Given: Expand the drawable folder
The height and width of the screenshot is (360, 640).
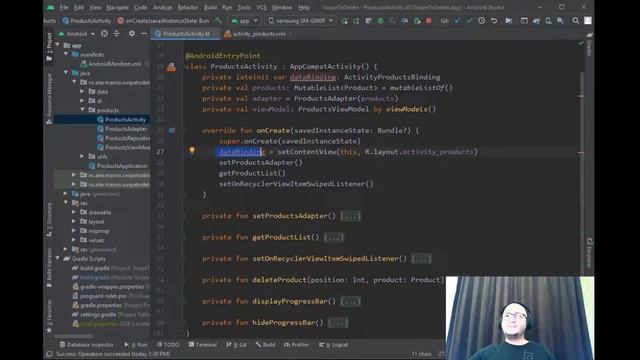Looking at the screenshot, I should [x=74, y=212].
